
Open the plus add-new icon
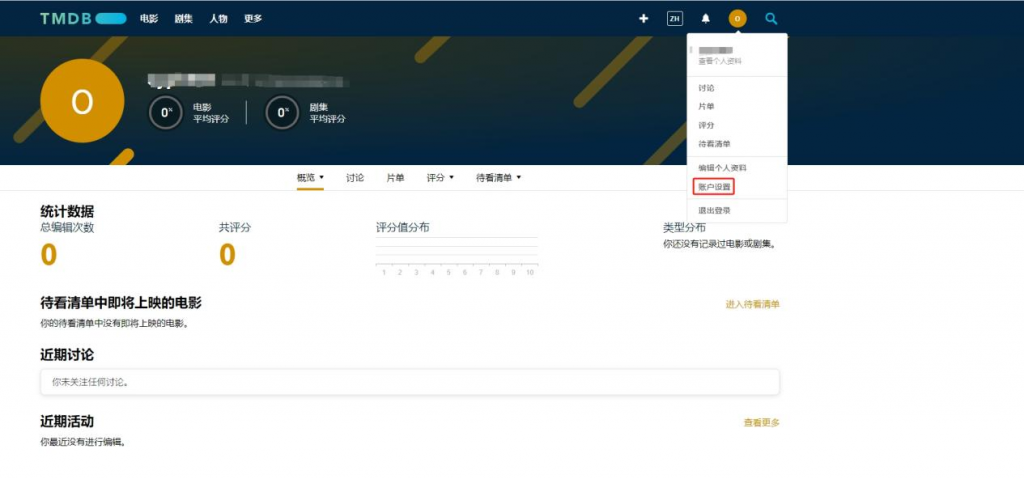[x=643, y=18]
